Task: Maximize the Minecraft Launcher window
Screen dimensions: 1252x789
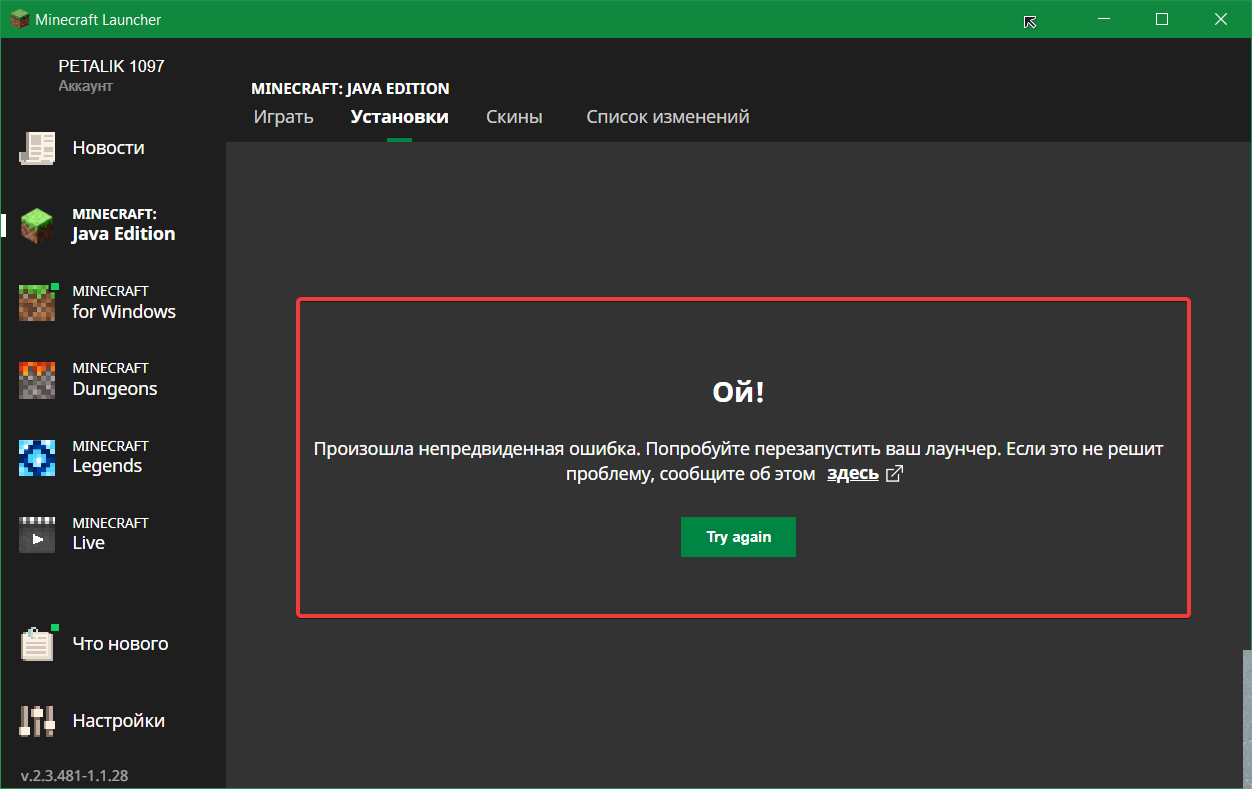Action: pos(1162,19)
